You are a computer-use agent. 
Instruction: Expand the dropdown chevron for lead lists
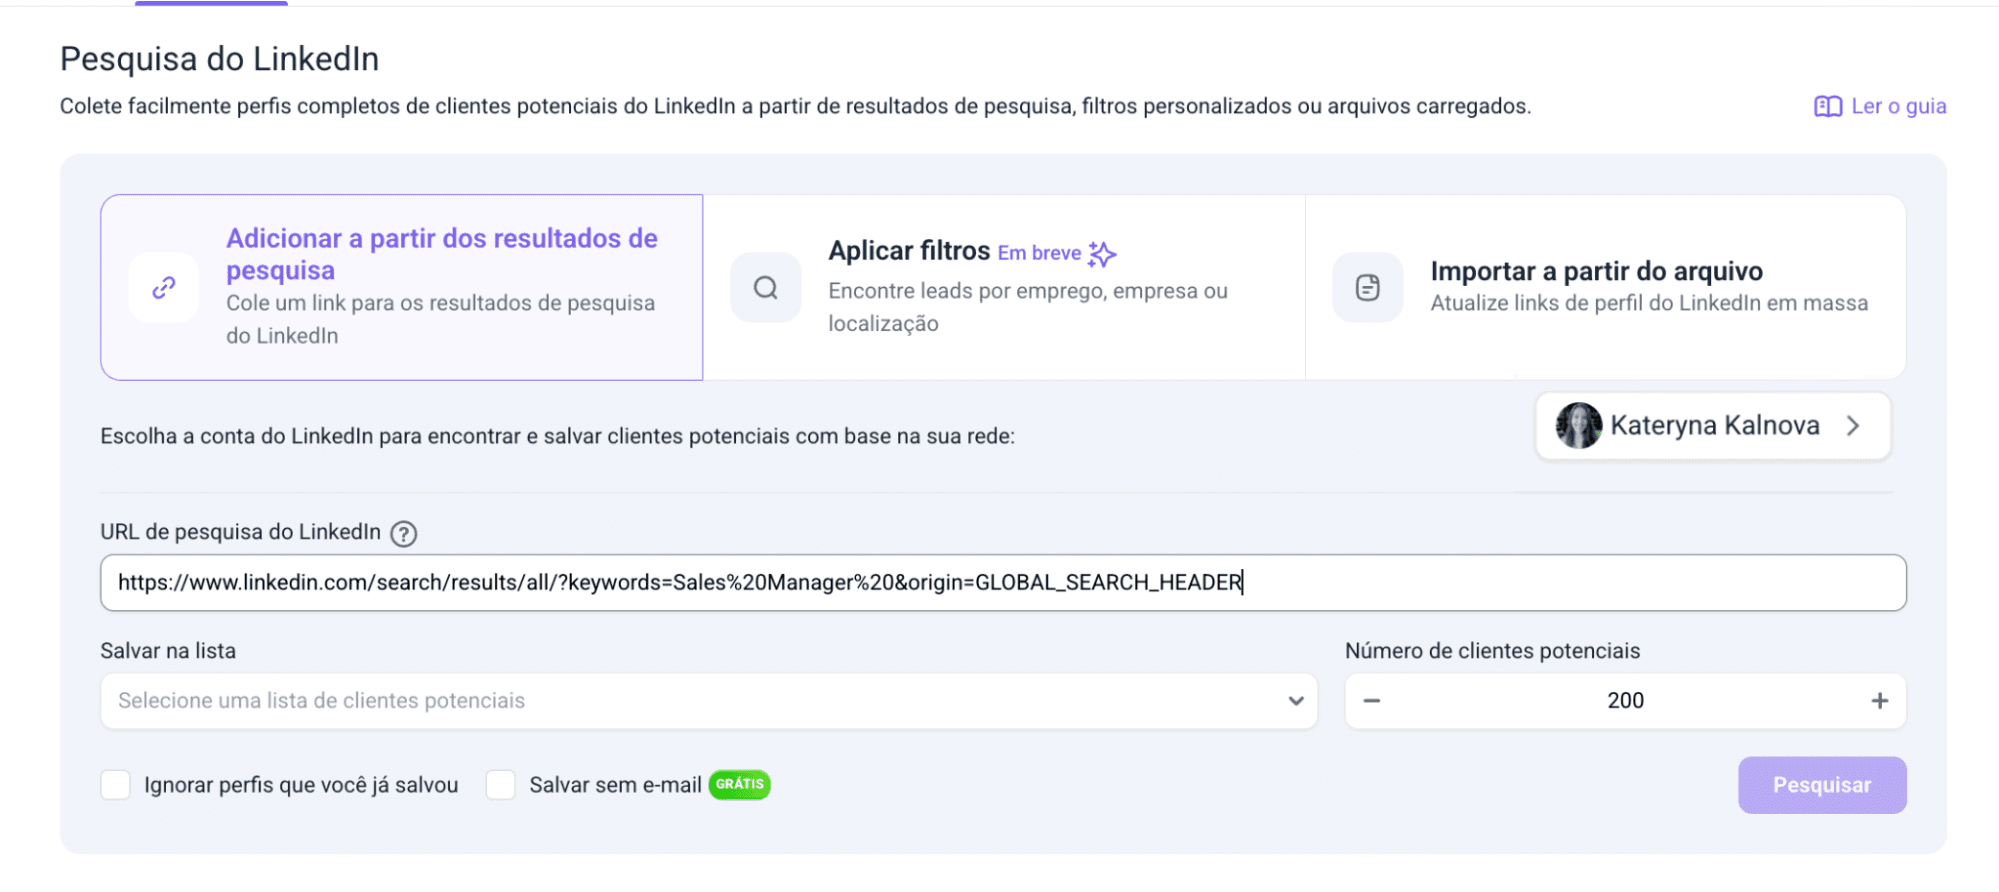1296,701
